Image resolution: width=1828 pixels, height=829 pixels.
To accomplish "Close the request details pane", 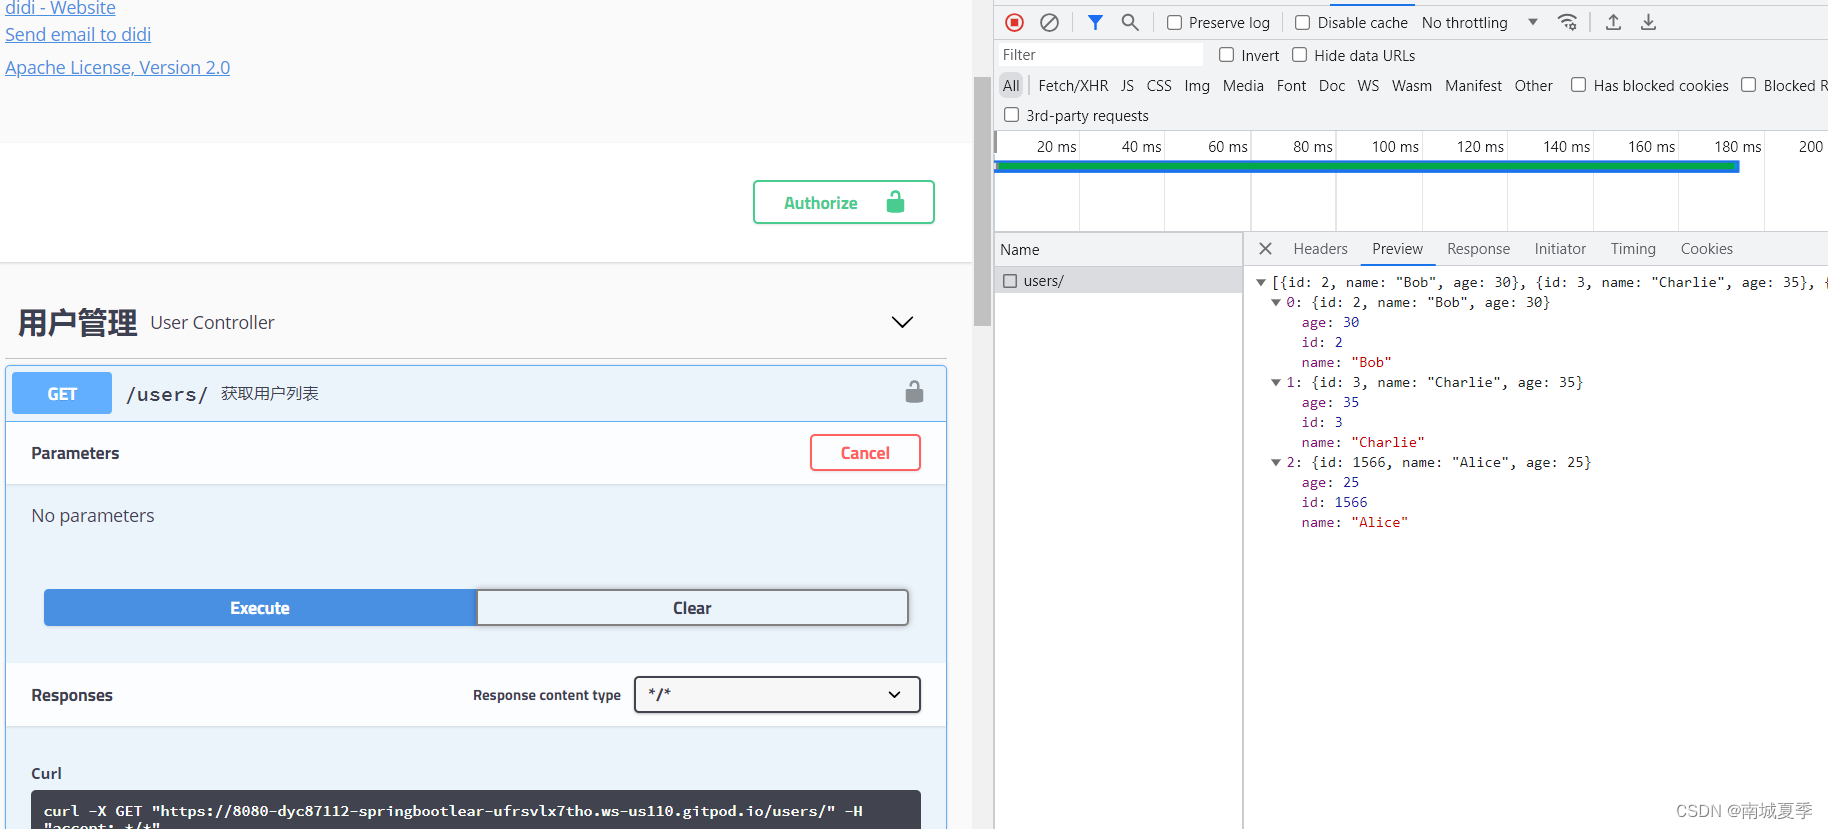I will (x=1265, y=249).
